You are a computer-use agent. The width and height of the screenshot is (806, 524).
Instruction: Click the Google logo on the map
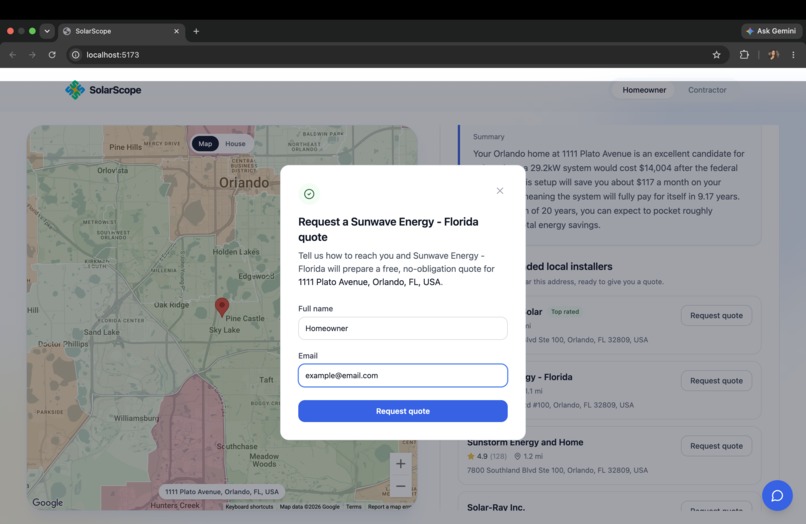(47, 502)
